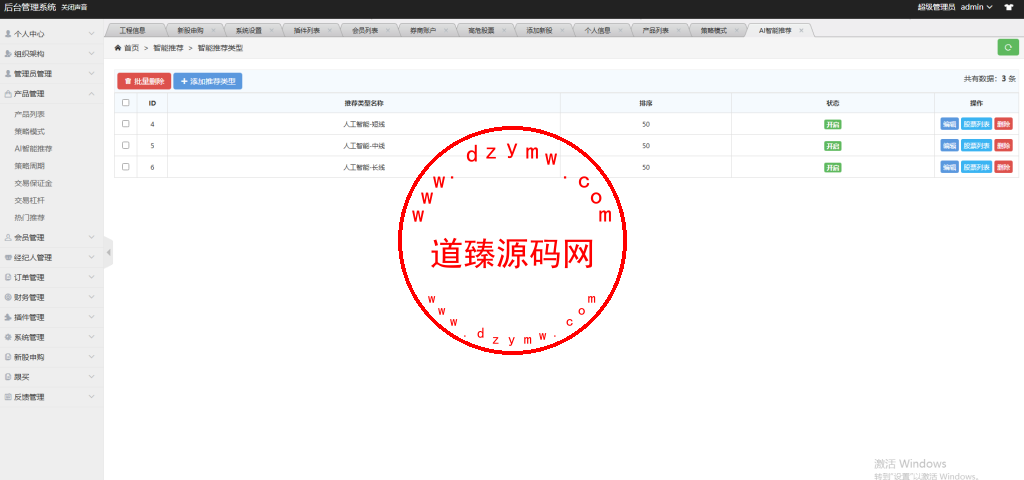Click the 插件管理 icon in sidebar

[x=8, y=317]
